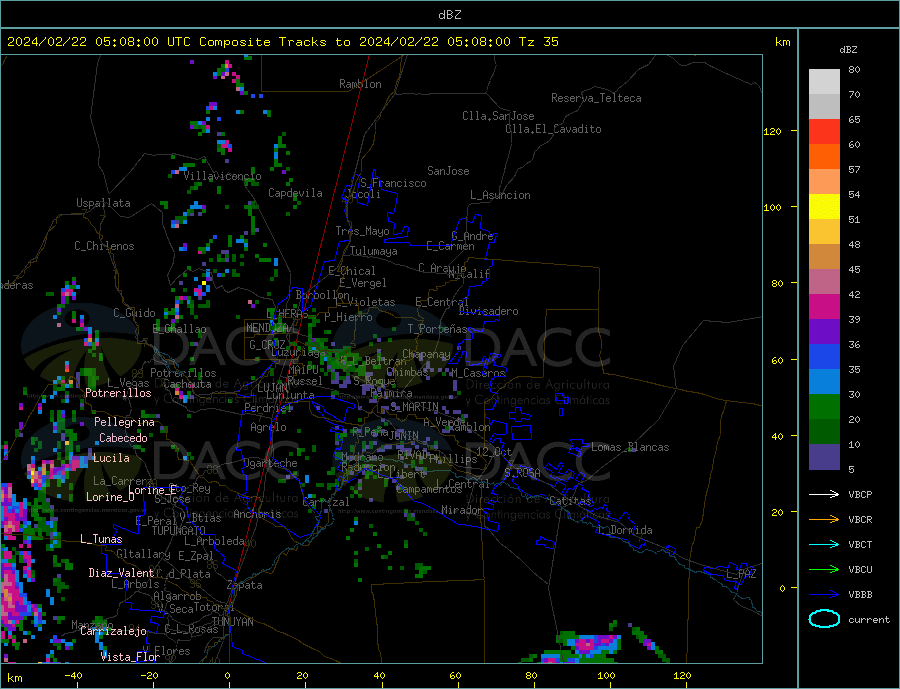Select the red swatch in dBZ scale
Image resolution: width=900 pixels, height=689 pixels.
(x=824, y=131)
